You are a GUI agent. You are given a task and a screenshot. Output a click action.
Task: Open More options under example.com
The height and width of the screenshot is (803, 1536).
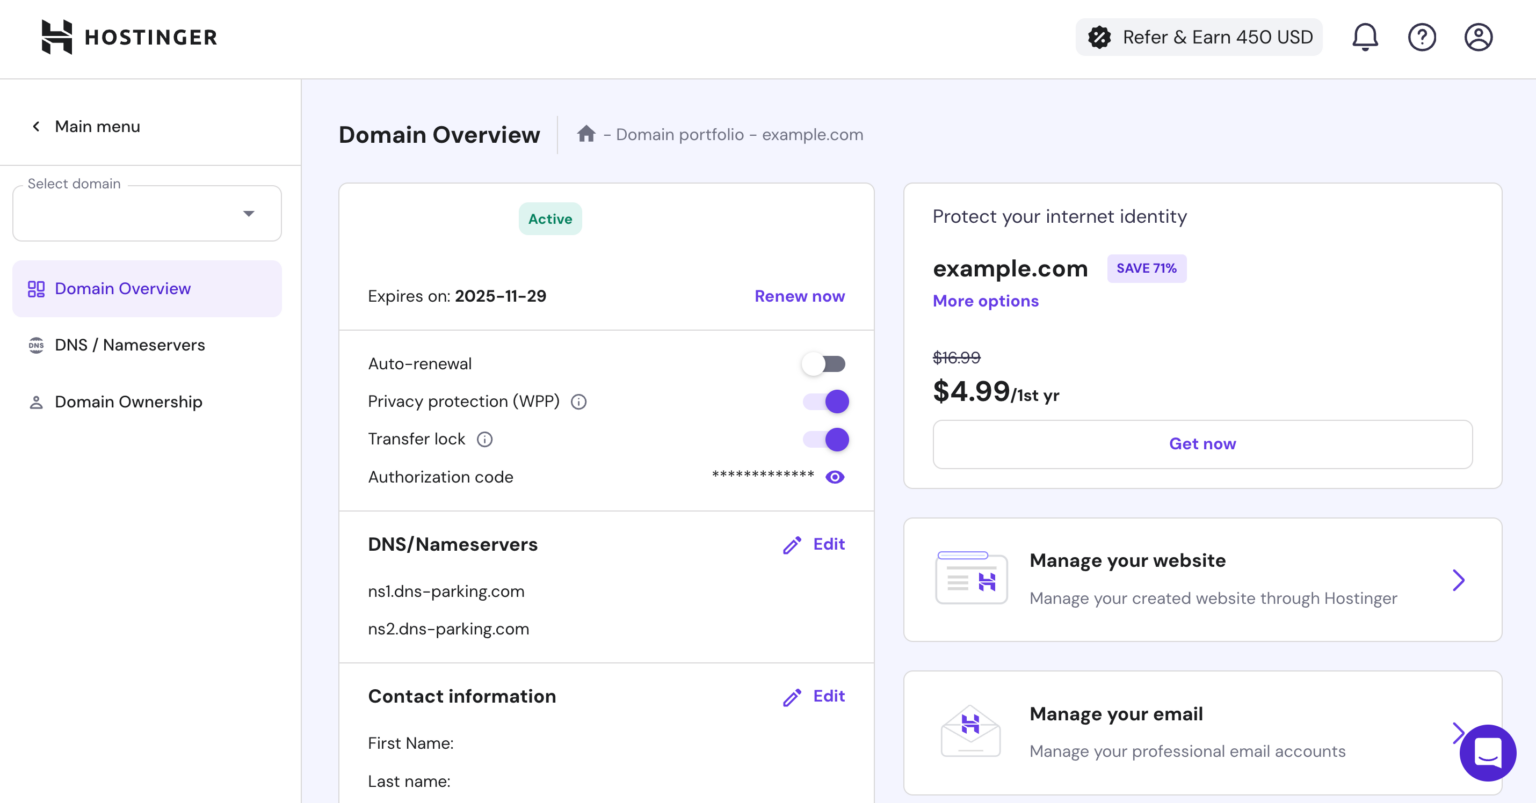(x=985, y=300)
